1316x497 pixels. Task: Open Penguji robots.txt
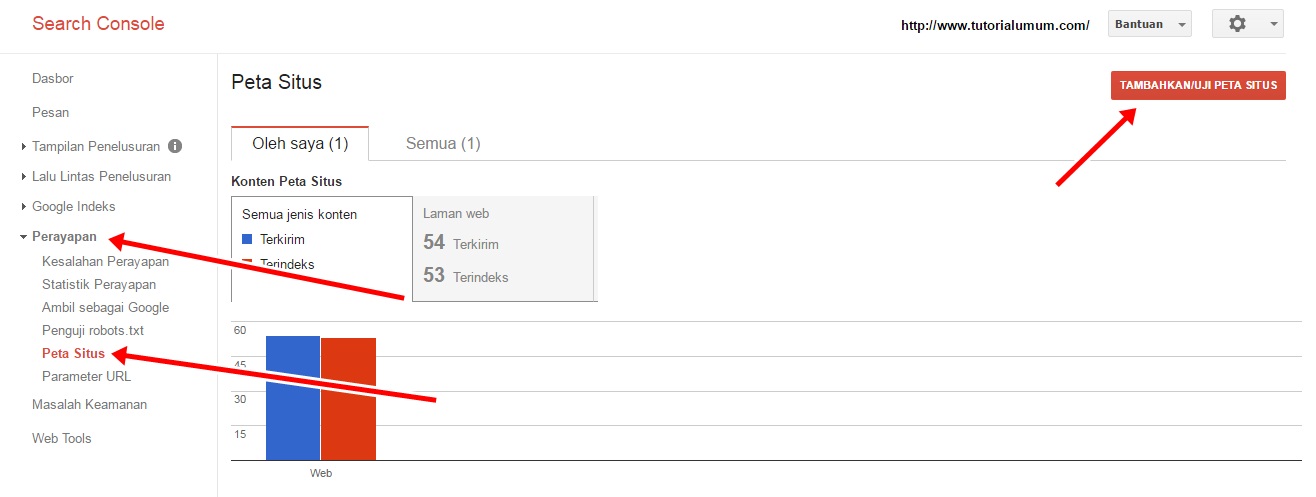point(93,331)
